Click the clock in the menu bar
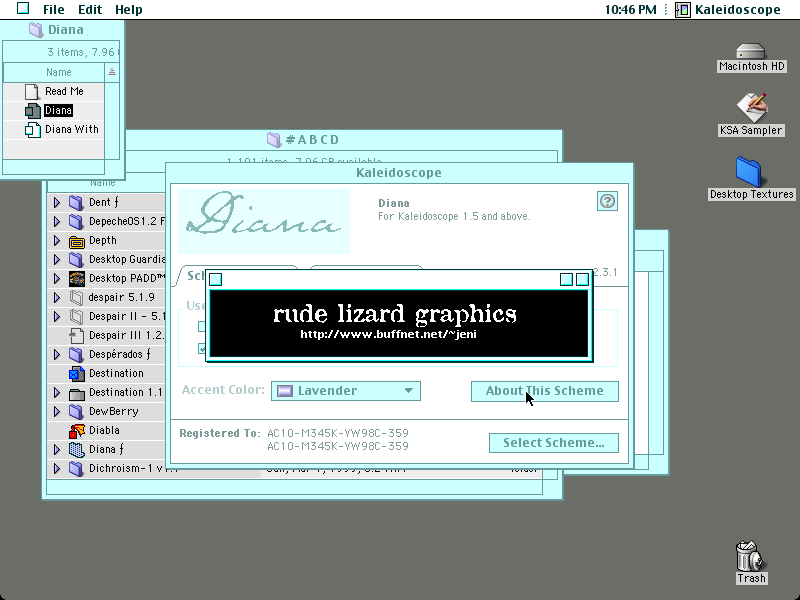Image resolution: width=800 pixels, height=600 pixels. pyautogui.click(x=631, y=9)
